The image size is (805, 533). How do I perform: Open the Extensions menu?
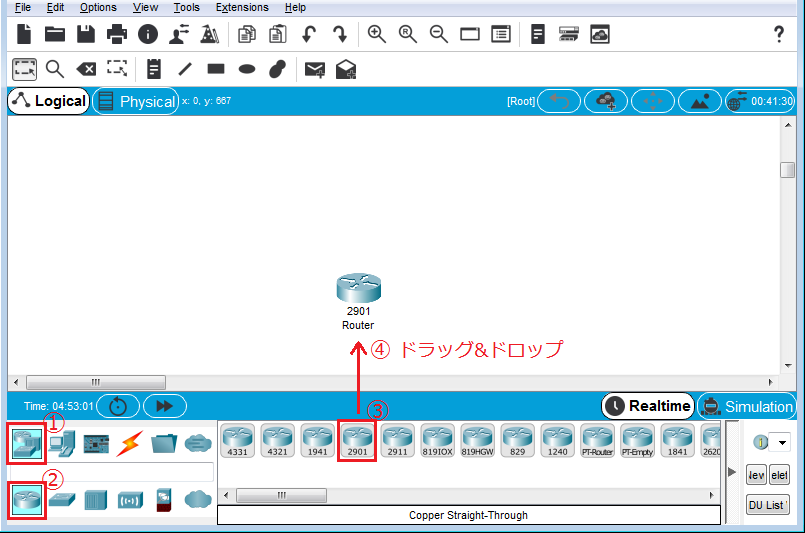pos(242,7)
